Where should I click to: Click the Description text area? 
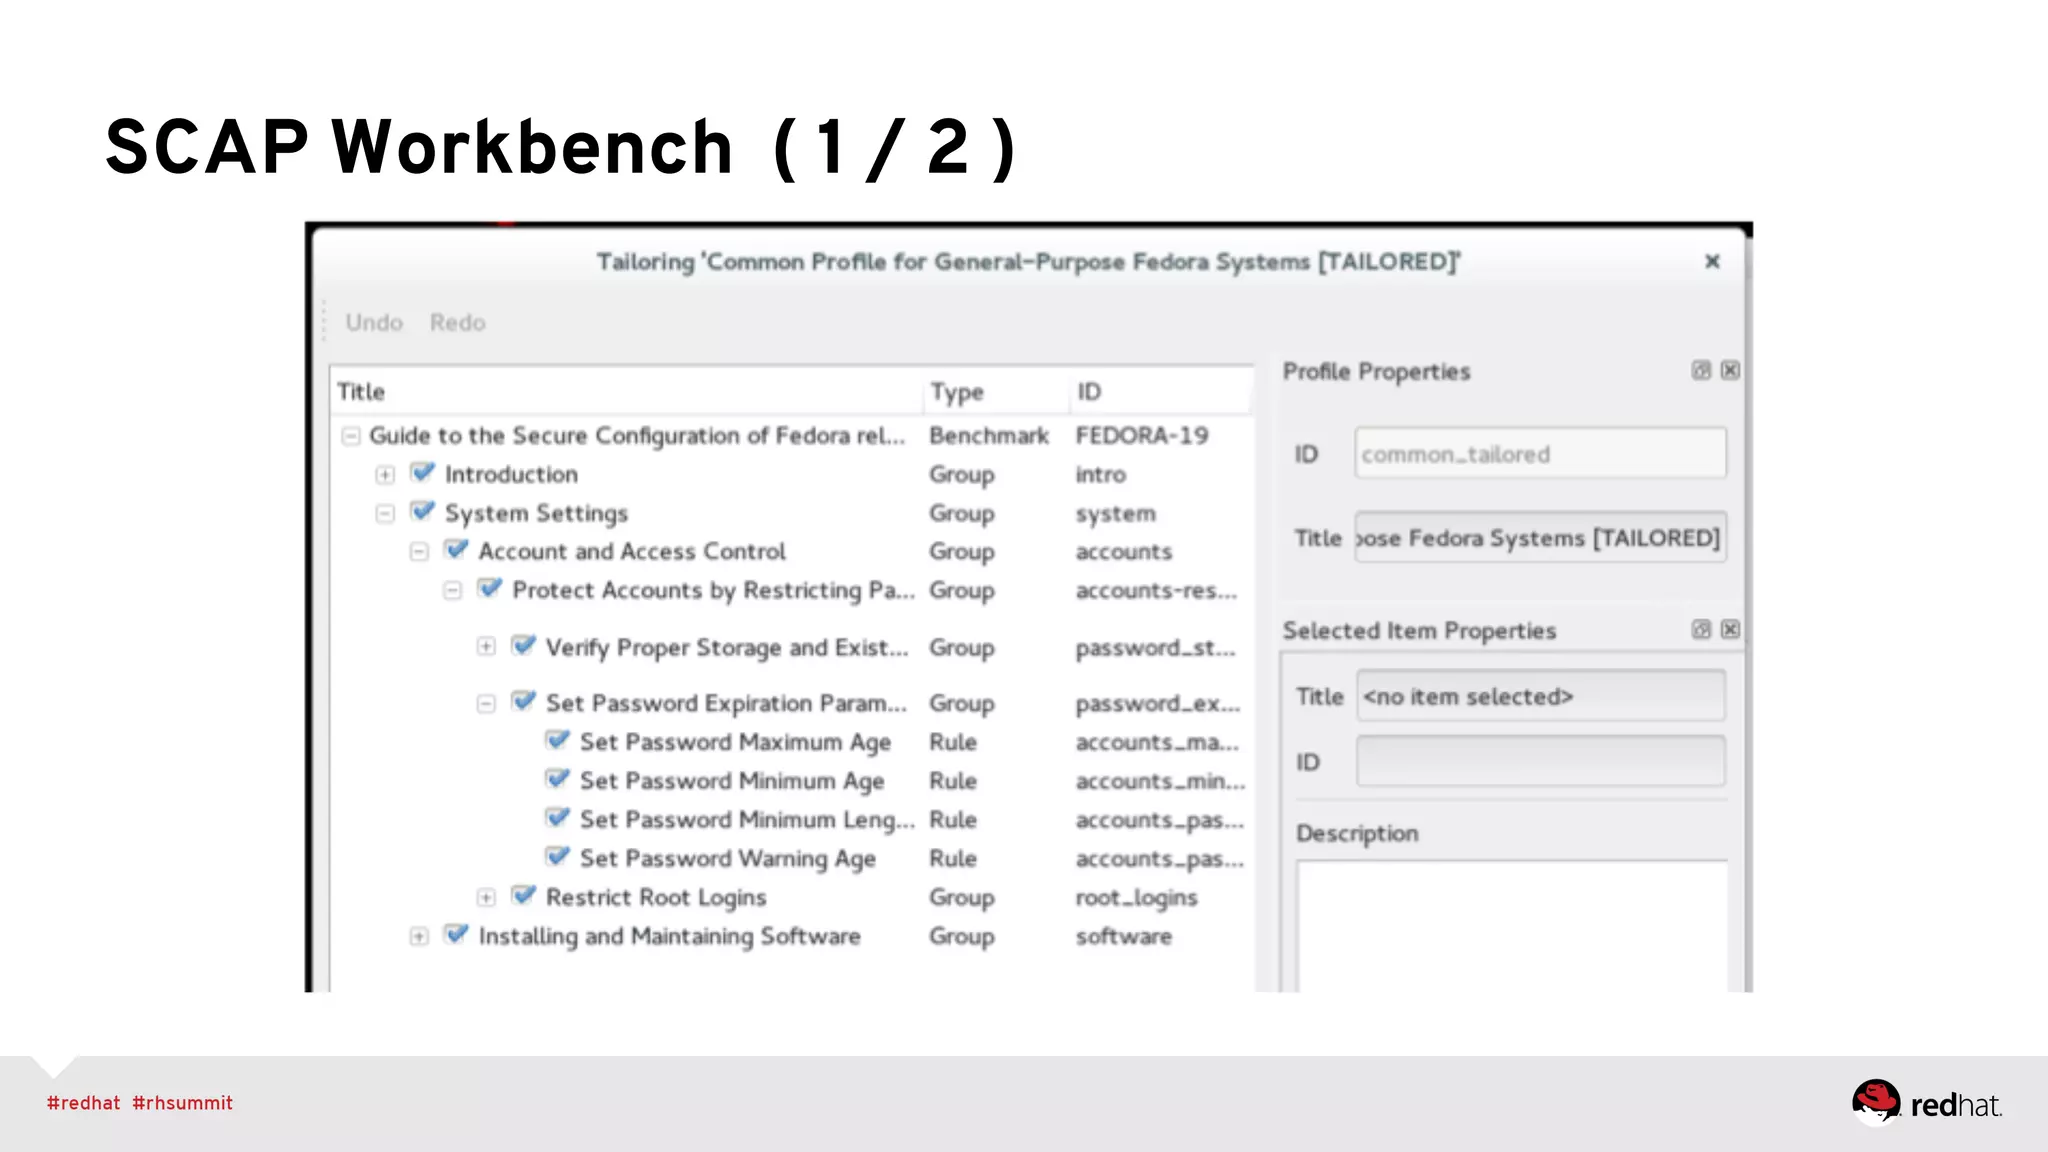click(x=1512, y=926)
